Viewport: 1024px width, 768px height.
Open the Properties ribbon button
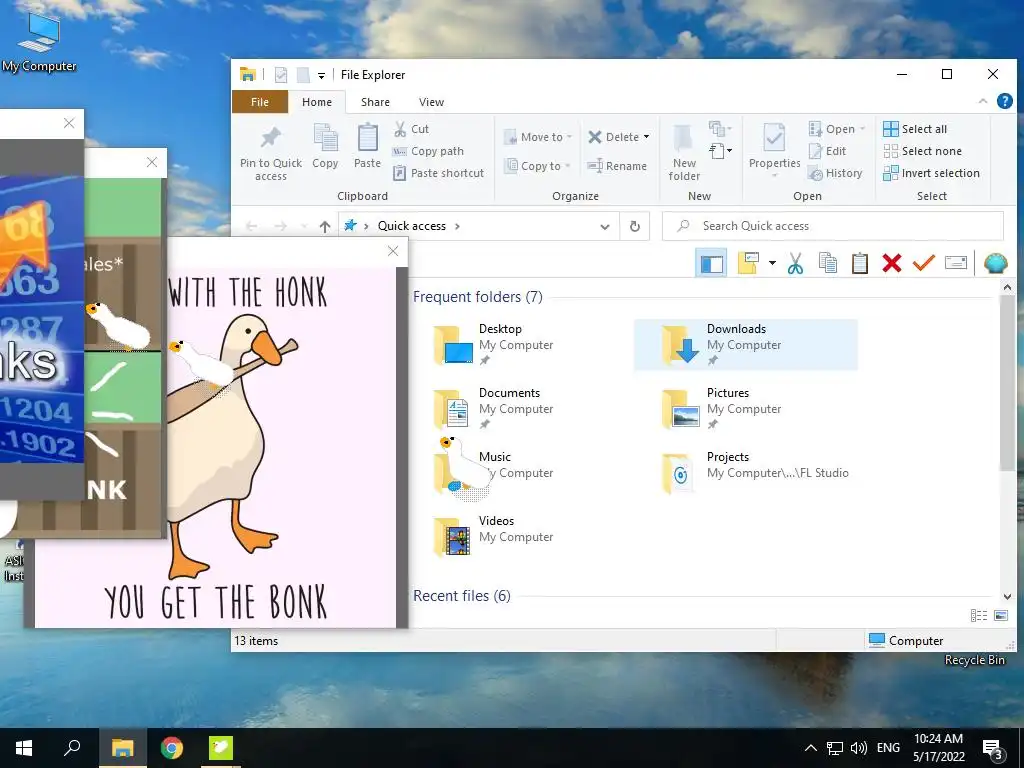coord(775,150)
